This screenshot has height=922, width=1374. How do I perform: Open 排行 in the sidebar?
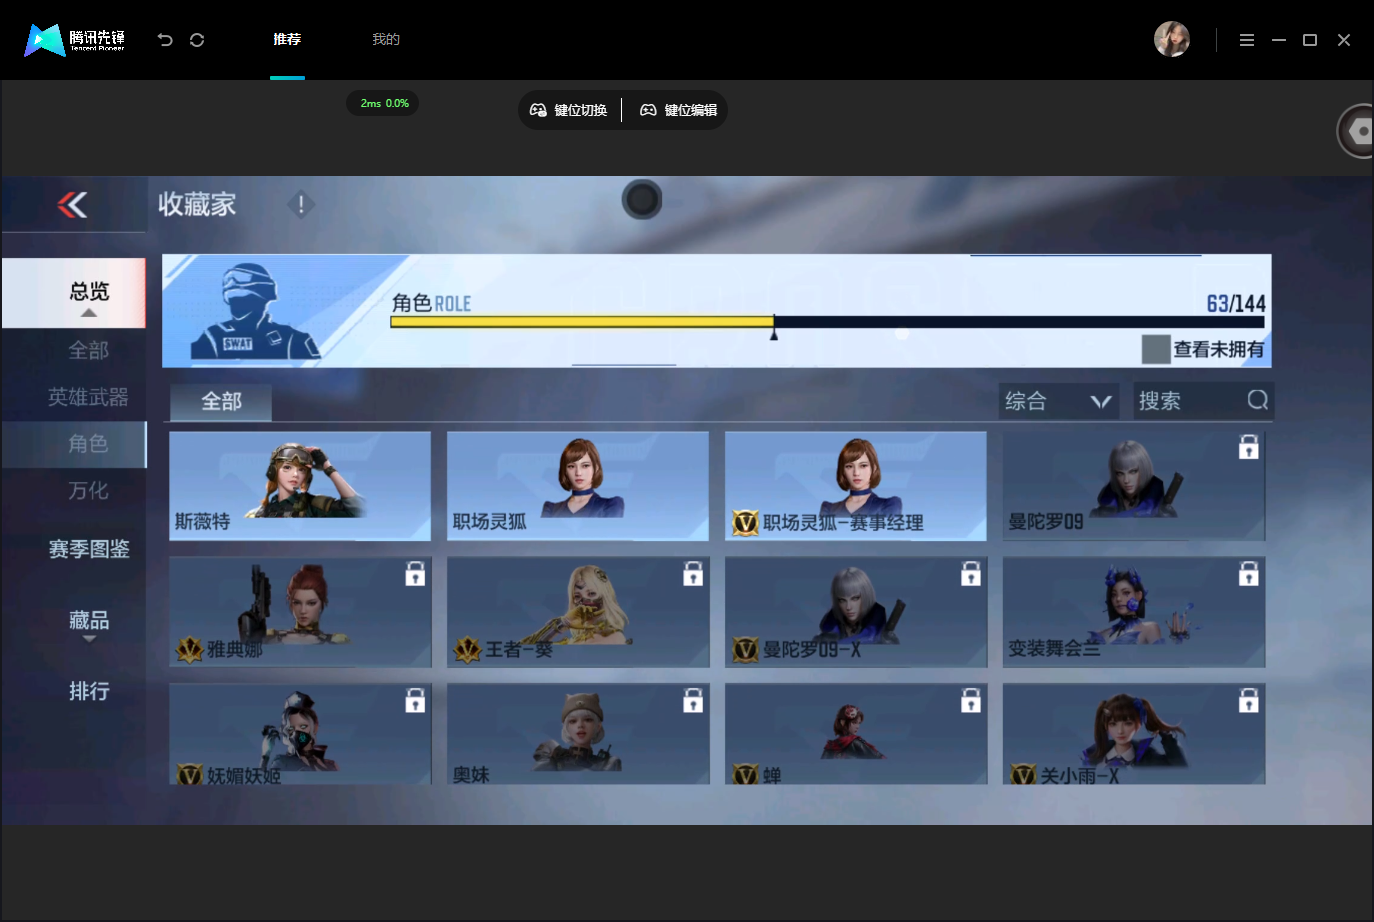point(89,691)
